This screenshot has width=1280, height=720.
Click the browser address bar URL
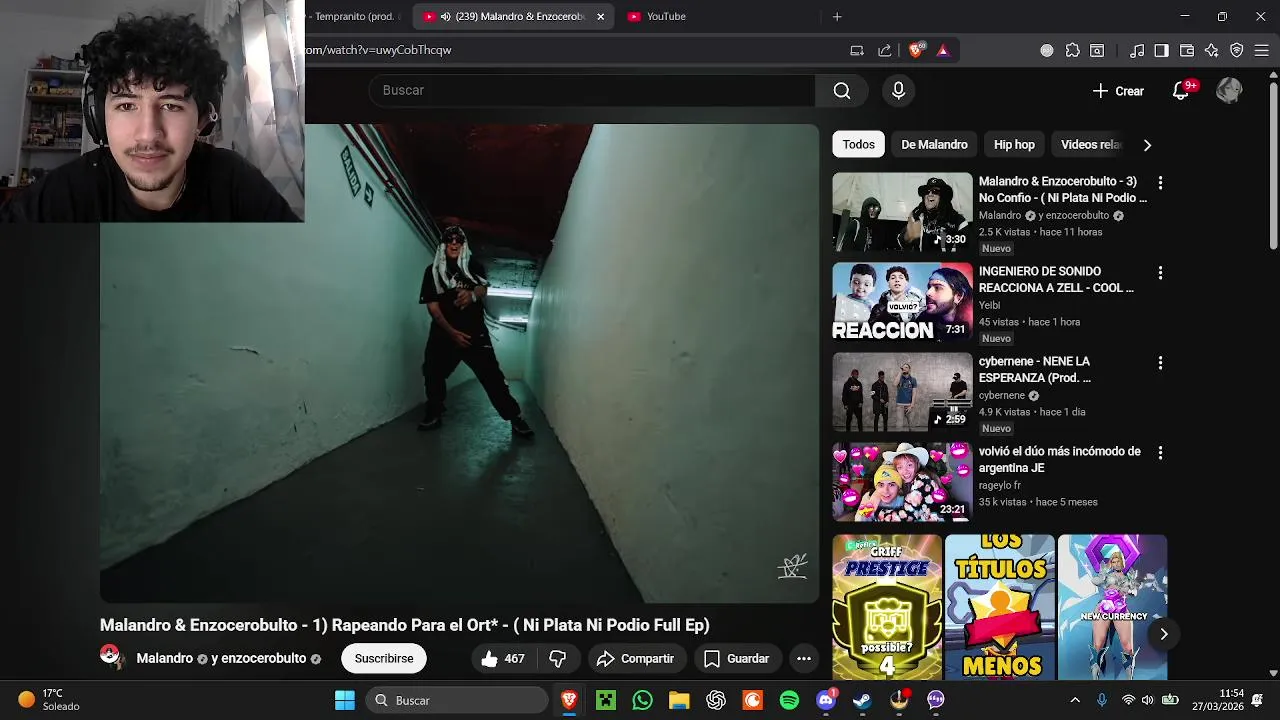pos(378,50)
